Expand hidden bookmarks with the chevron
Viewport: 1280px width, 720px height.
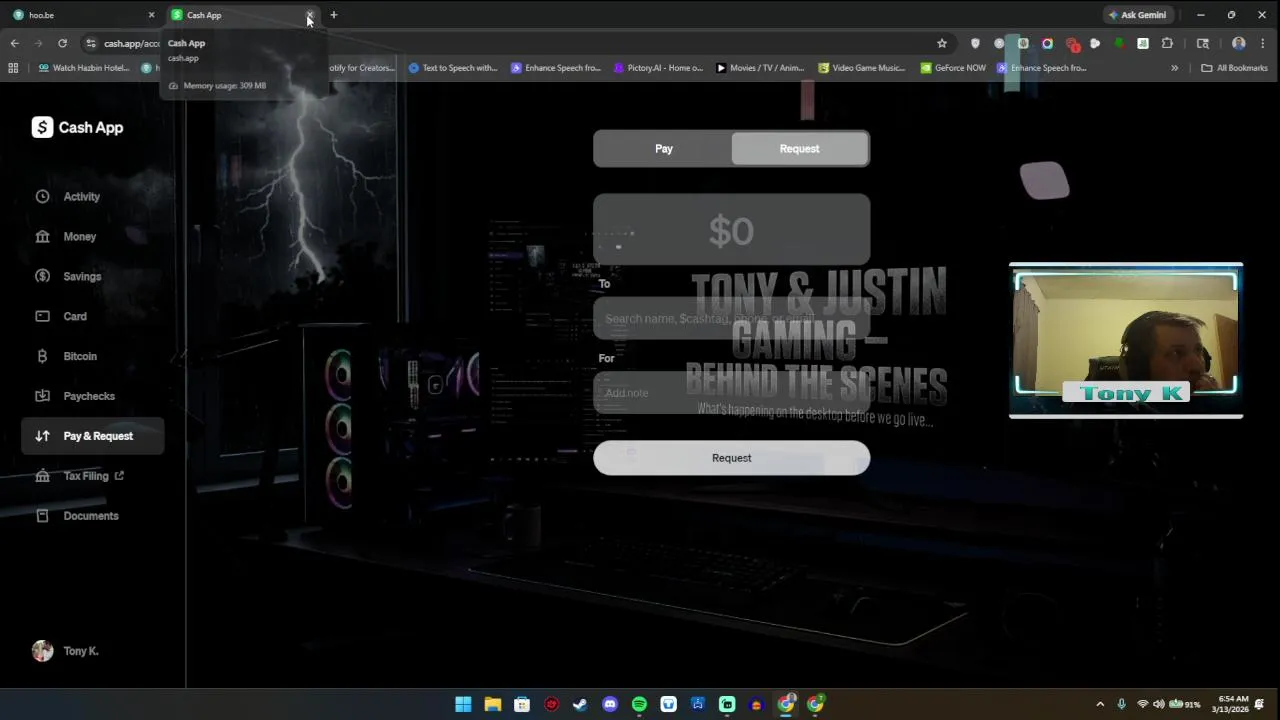tap(1174, 68)
